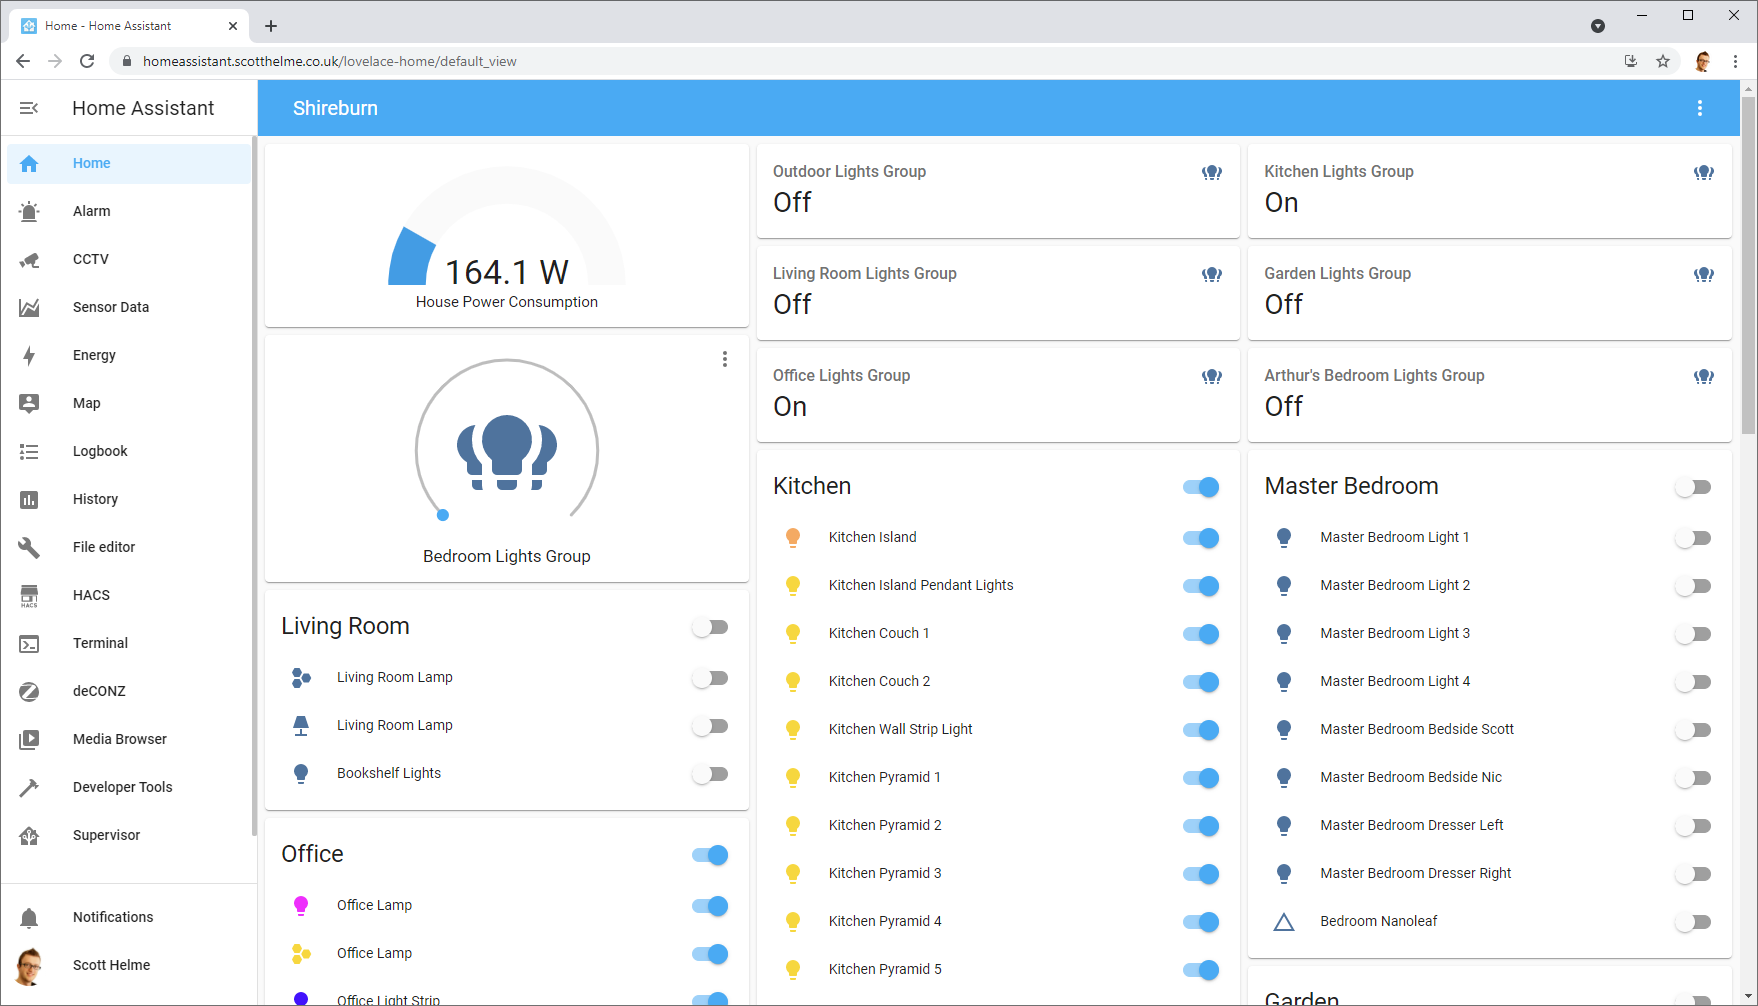The height and width of the screenshot is (1006, 1758).
Task: Click the Scott Helme profile entry
Action: pos(111,964)
